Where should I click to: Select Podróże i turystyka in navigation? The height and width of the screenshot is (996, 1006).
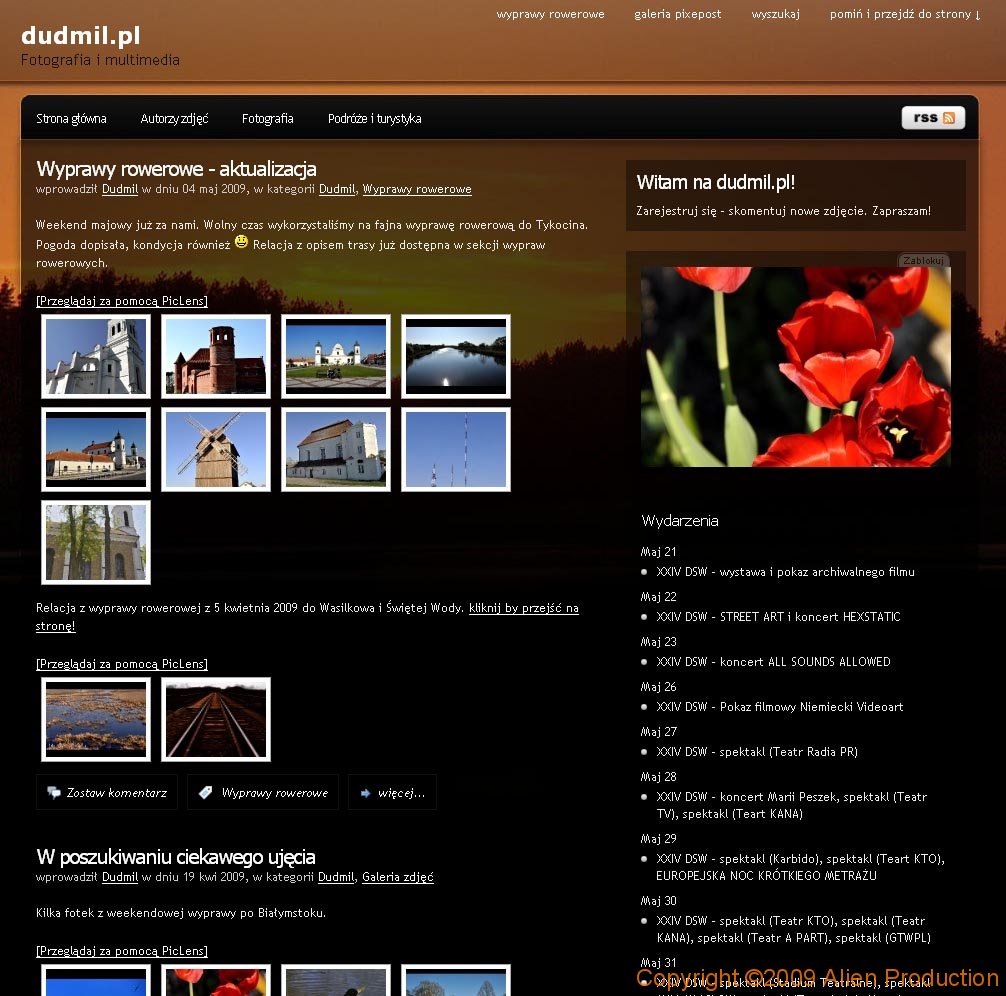click(x=374, y=119)
